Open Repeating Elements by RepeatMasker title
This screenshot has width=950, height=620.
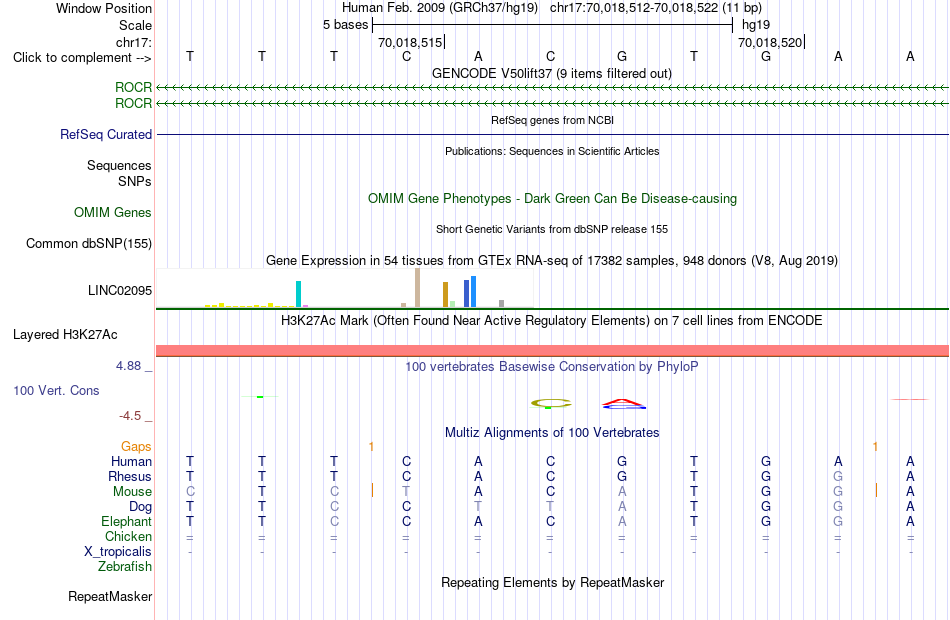coord(553,583)
